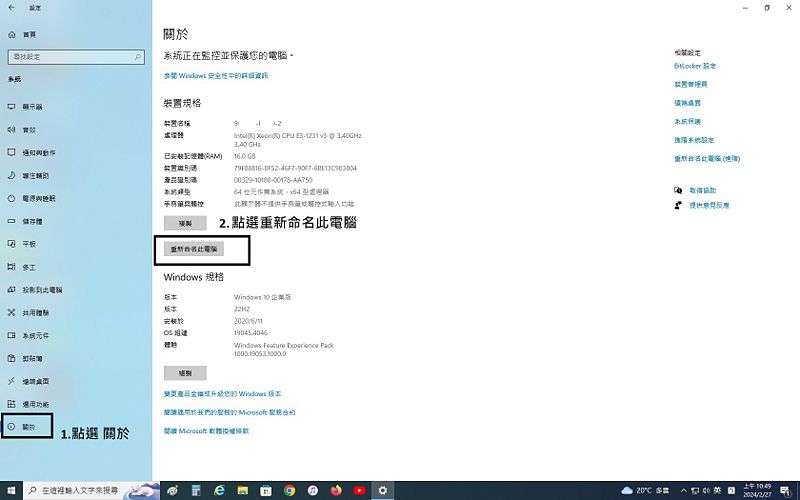The height and width of the screenshot is (500, 800).
Task: Copy the device specifications (複製 under 裝置規格)
Action: [x=185, y=223]
